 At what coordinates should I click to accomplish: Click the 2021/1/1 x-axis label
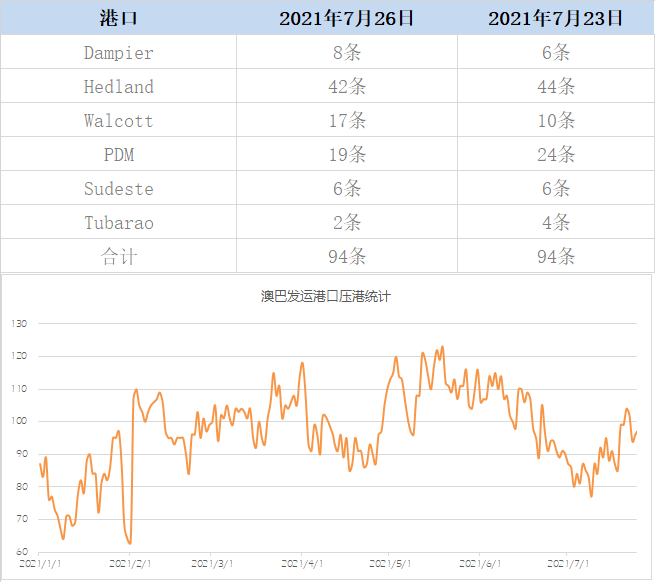[x=40, y=564]
